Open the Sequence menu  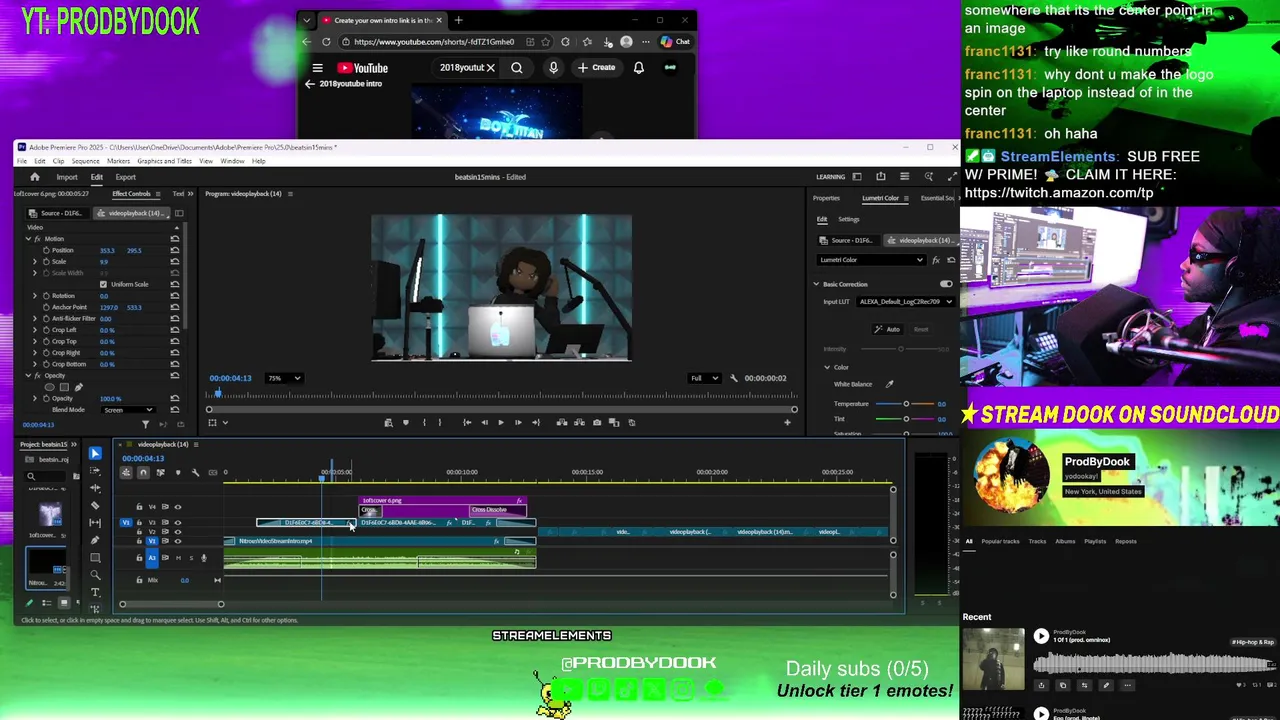85,161
